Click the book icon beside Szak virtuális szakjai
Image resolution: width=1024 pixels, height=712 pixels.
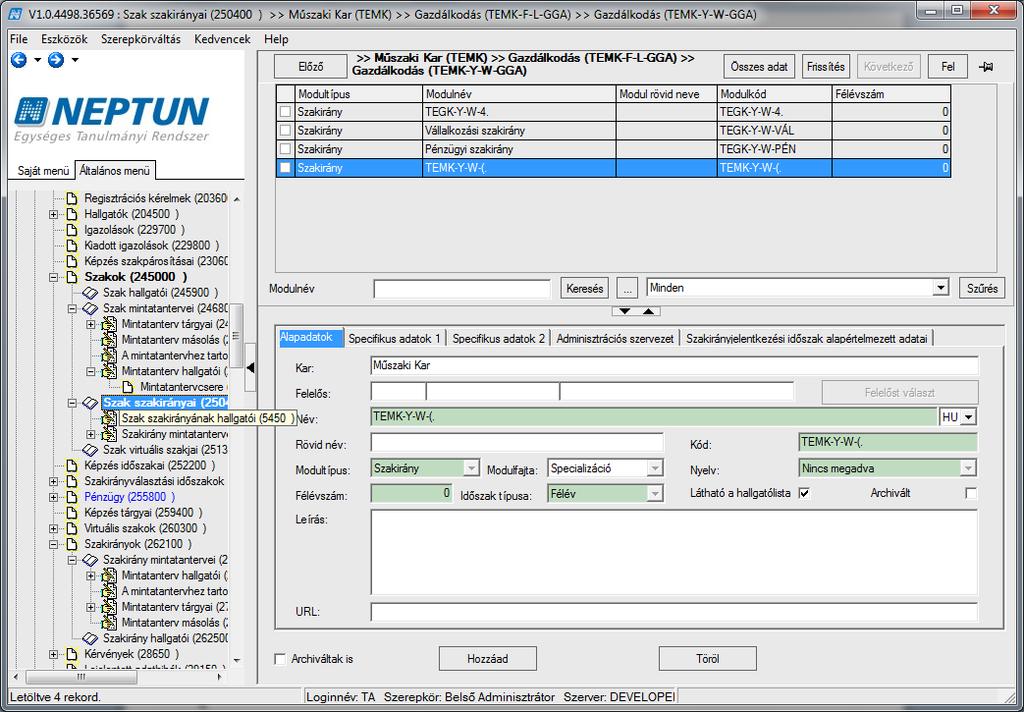(90, 450)
